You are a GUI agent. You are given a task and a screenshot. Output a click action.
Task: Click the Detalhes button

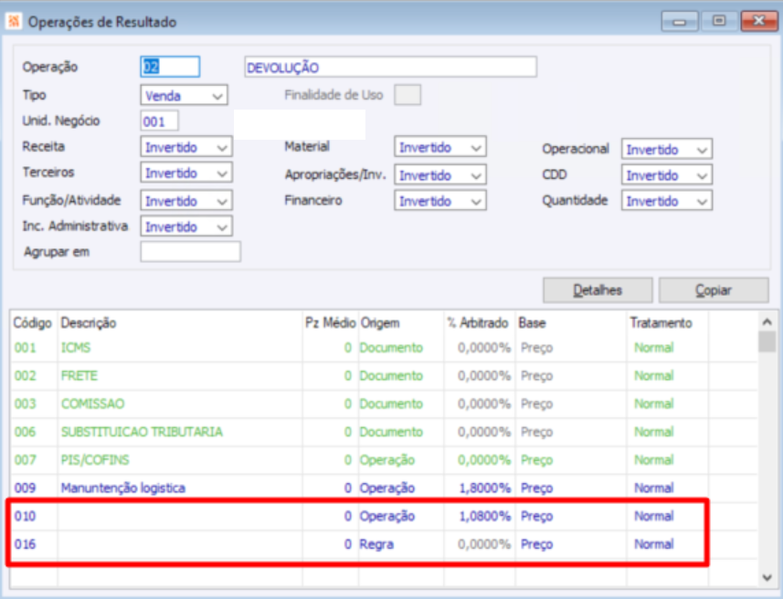click(598, 290)
